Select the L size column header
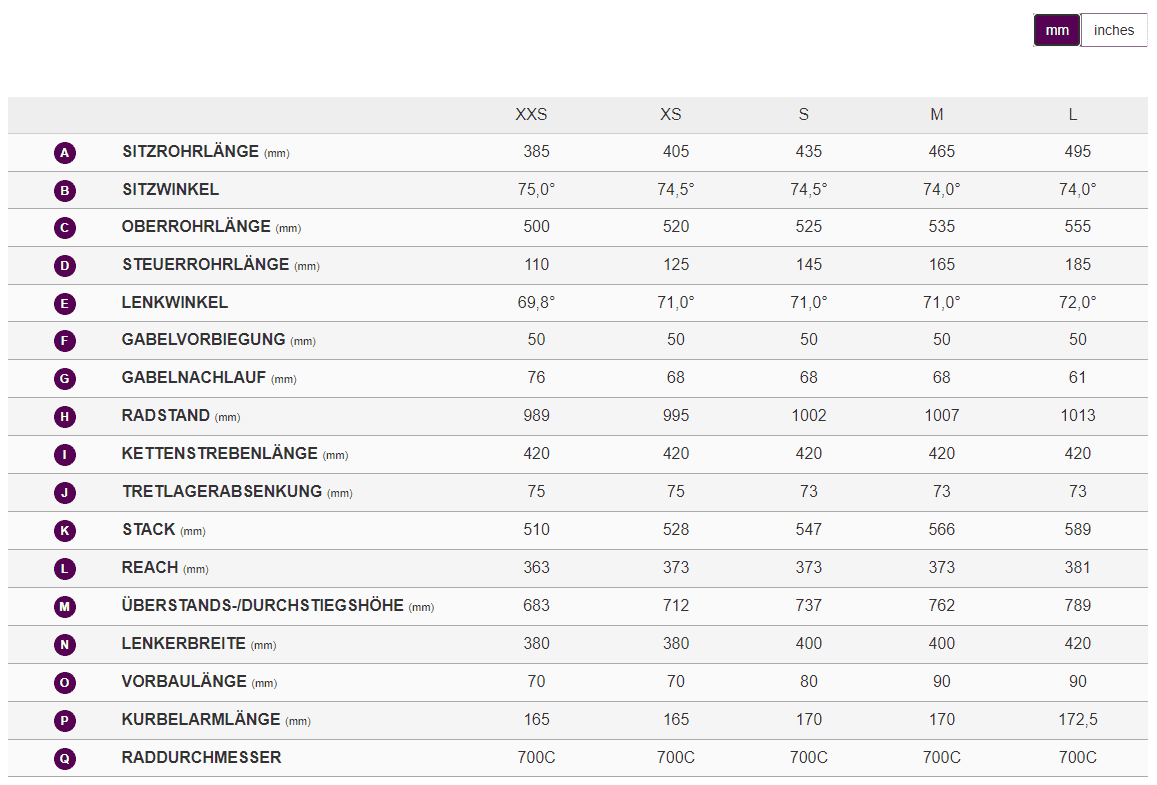 point(1073,114)
